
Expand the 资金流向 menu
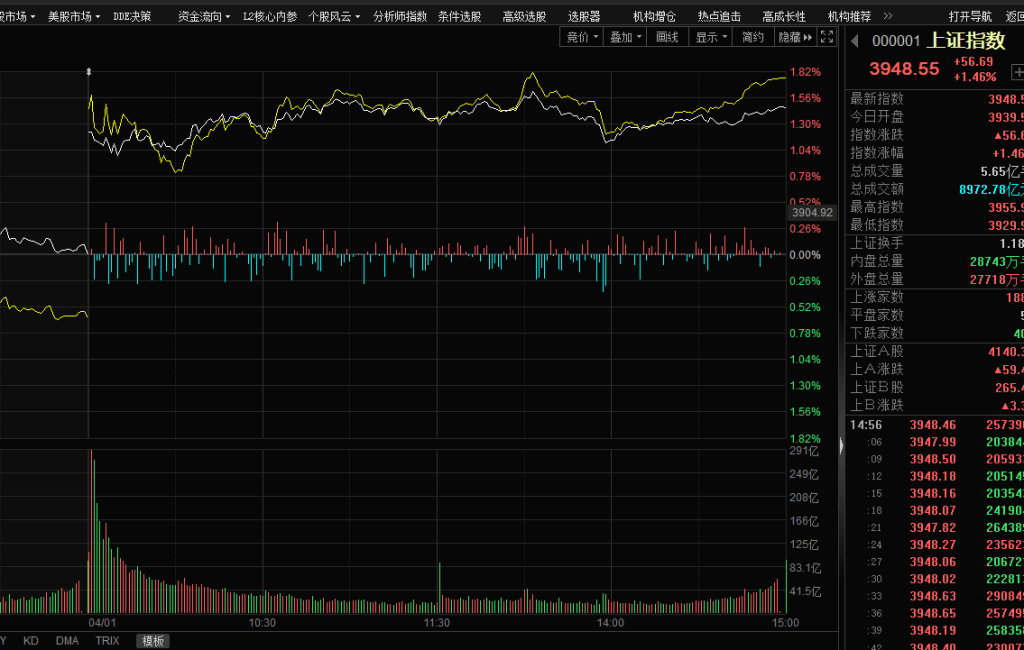203,16
